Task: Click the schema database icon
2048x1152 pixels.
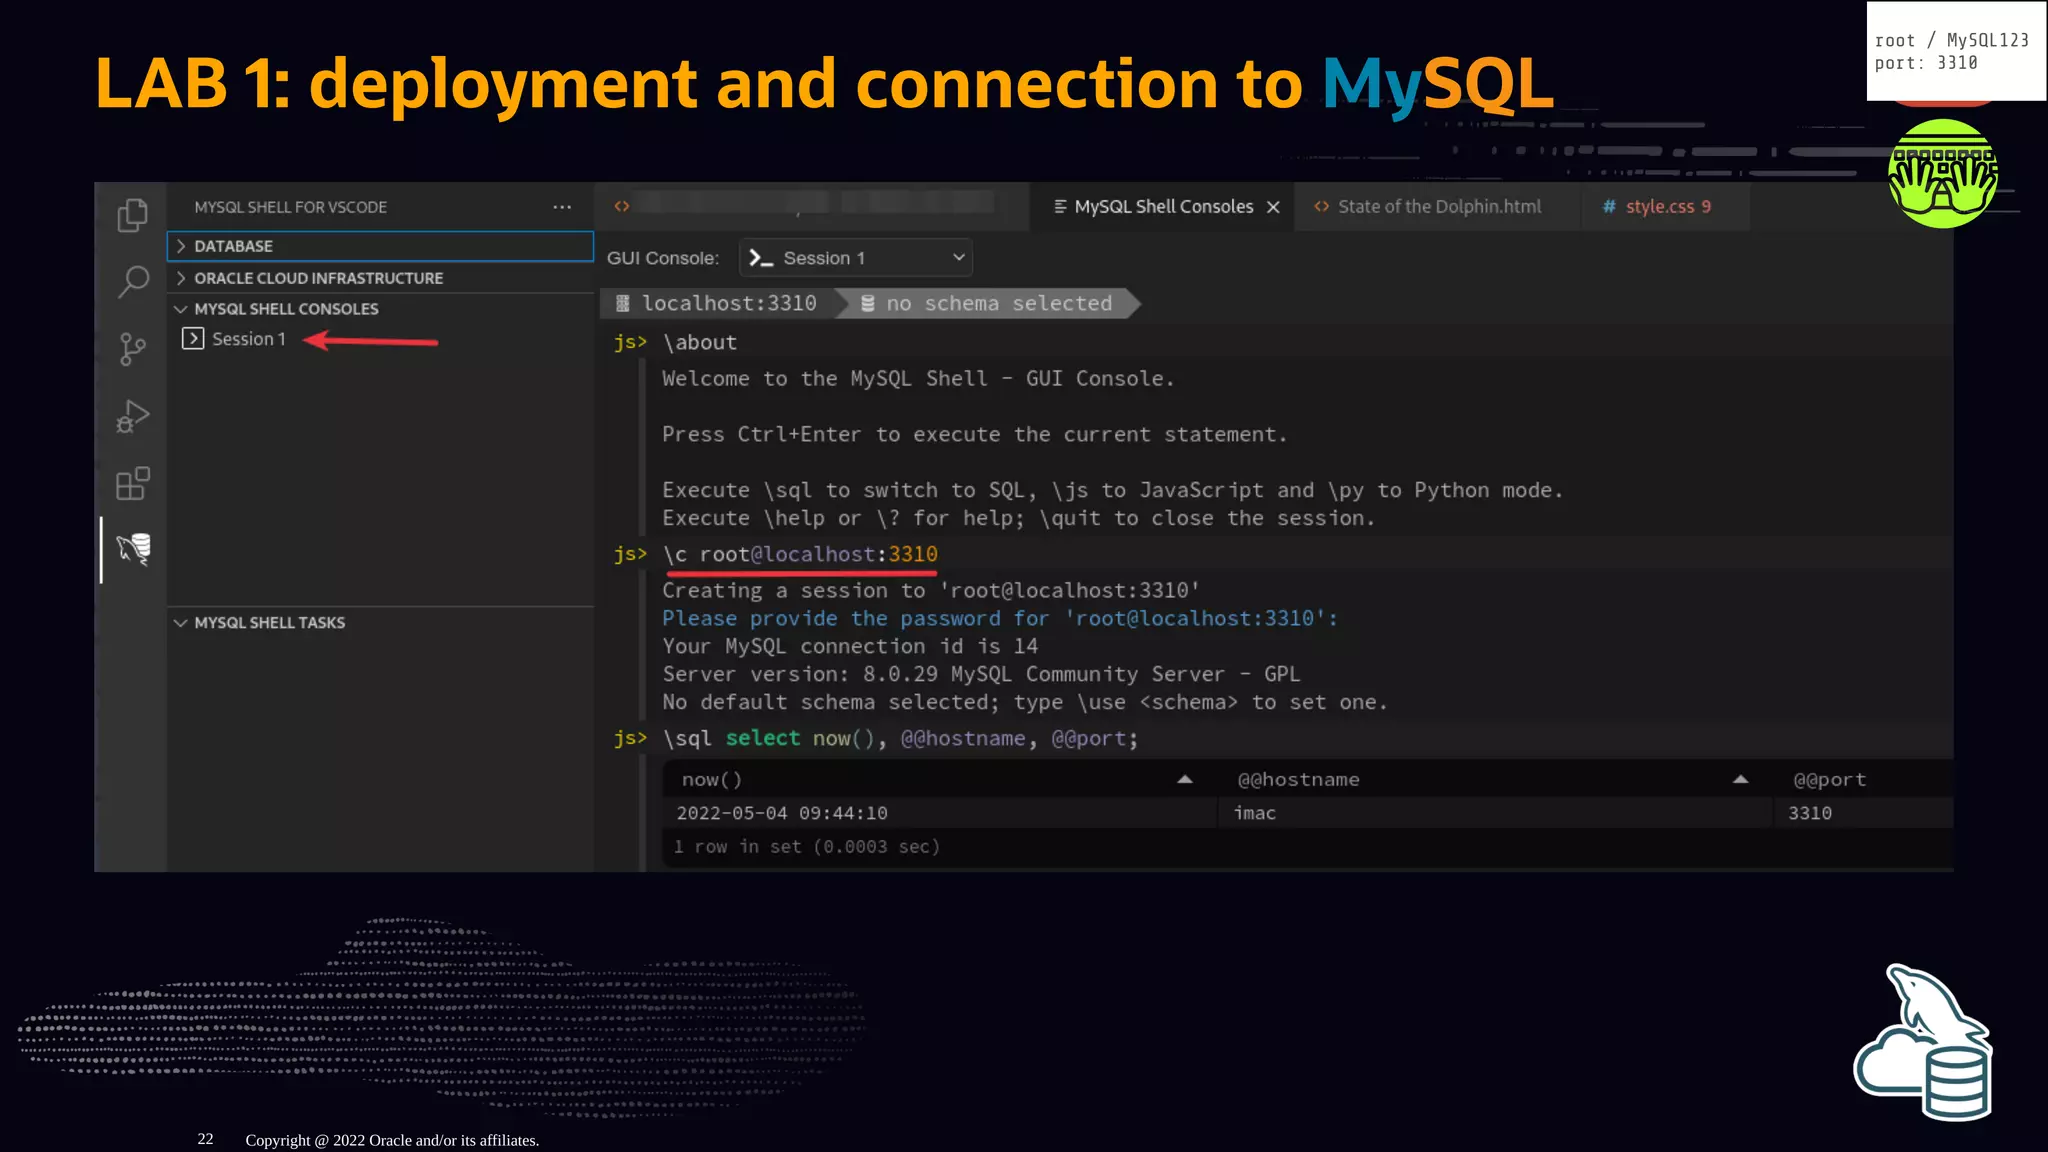Action: click(868, 303)
